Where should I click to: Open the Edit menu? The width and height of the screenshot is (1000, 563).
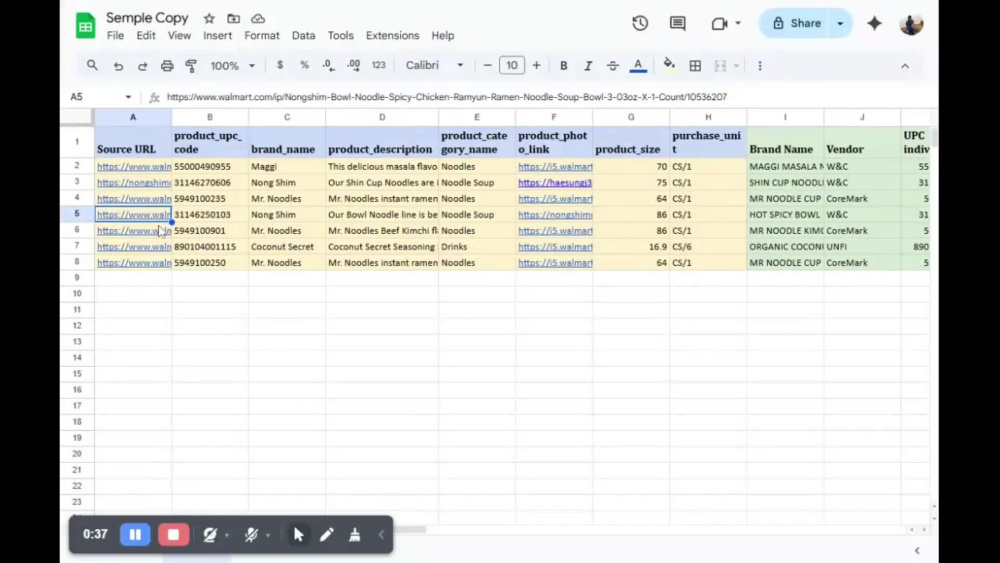145,36
